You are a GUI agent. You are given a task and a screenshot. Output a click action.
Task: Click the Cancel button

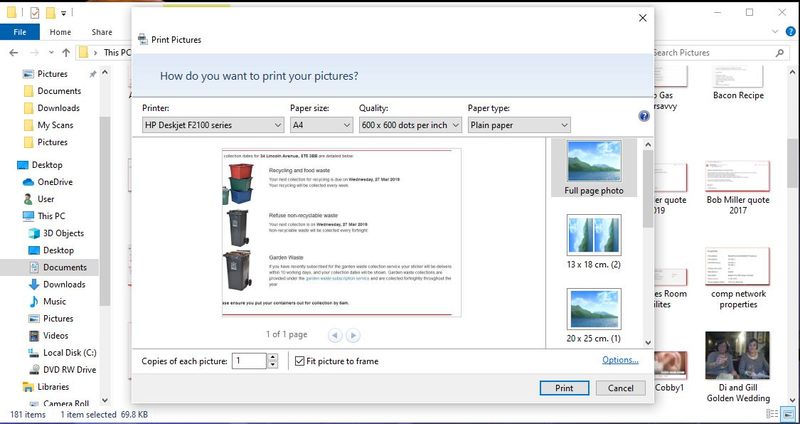pos(620,388)
